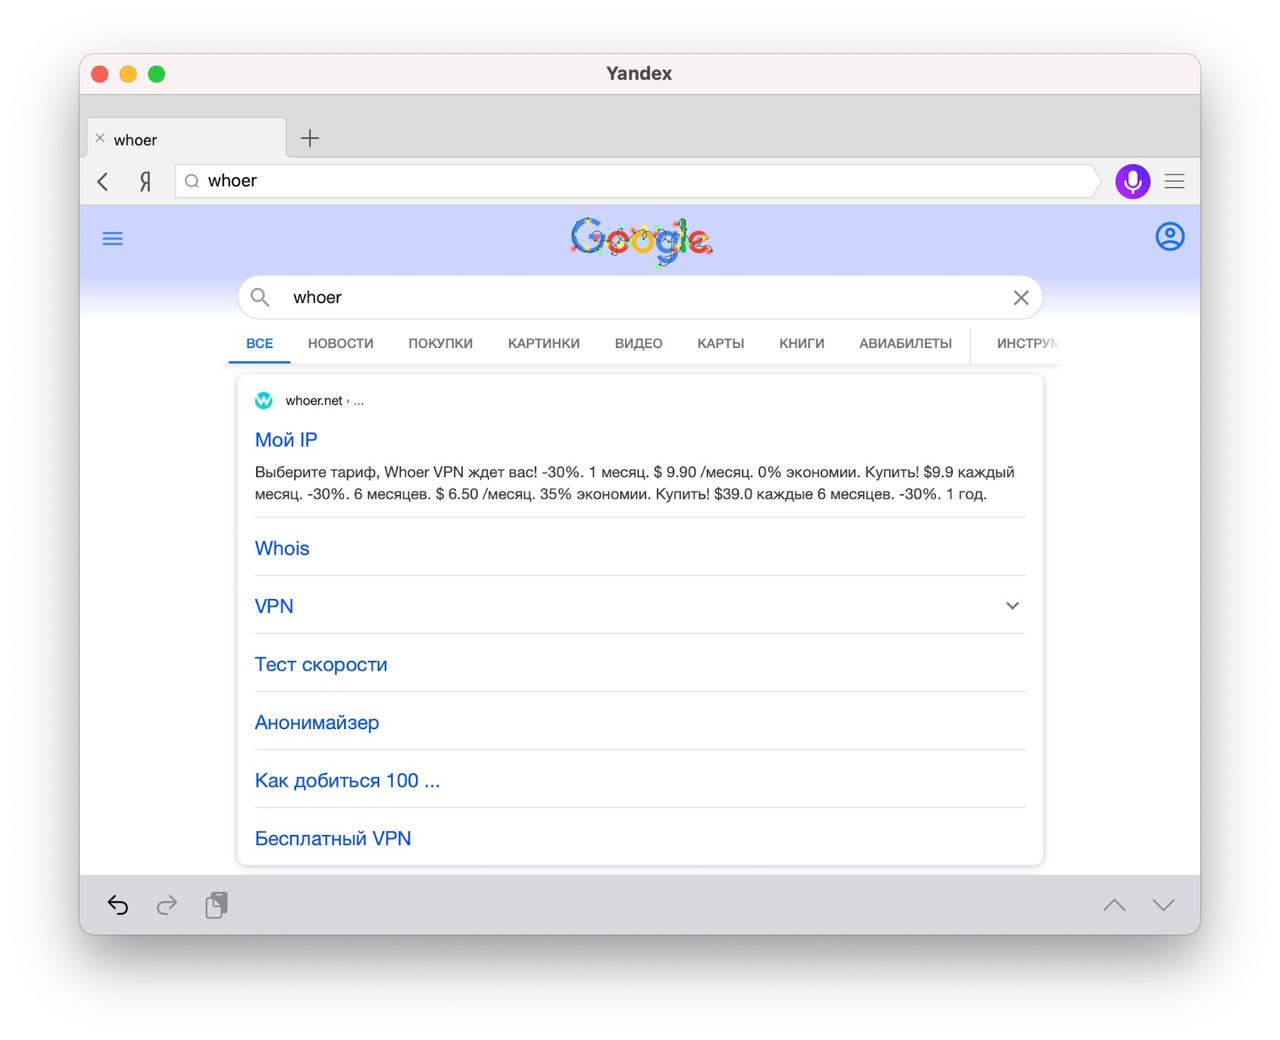1280x1040 pixels.
Task: Open the Как добиться 100 link
Action: tap(347, 780)
